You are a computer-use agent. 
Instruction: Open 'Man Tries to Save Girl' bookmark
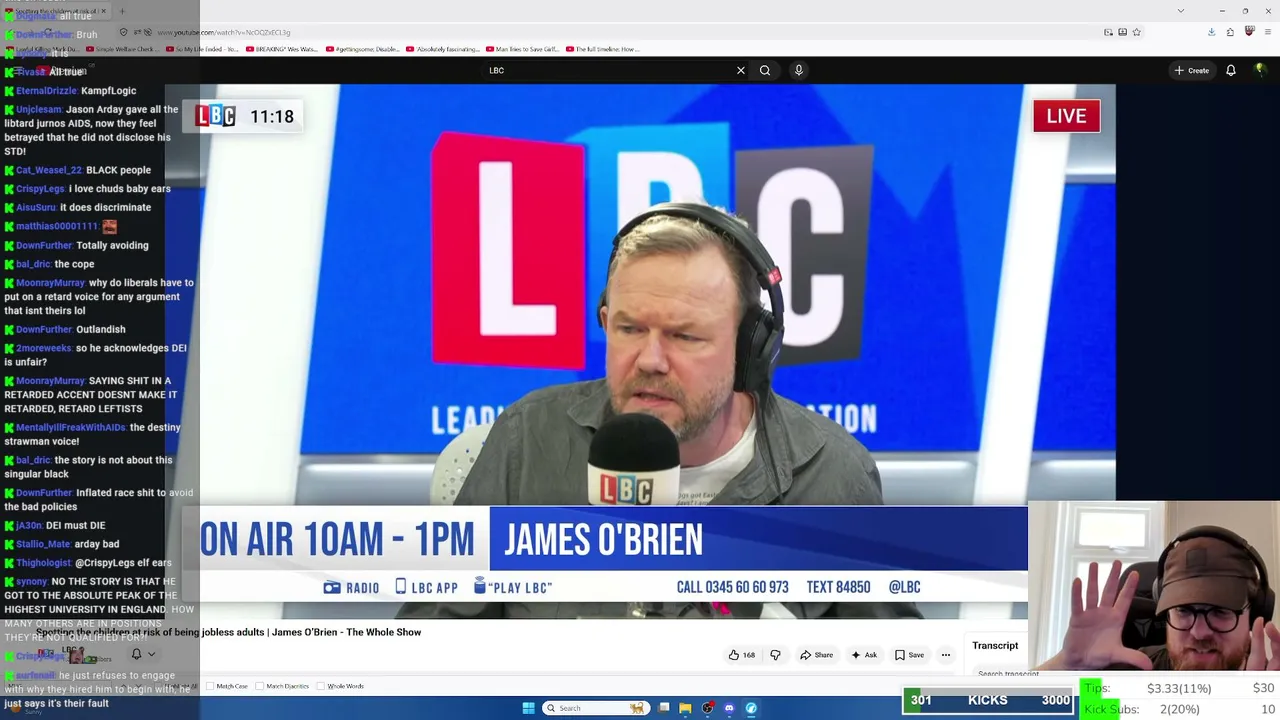click(522, 49)
